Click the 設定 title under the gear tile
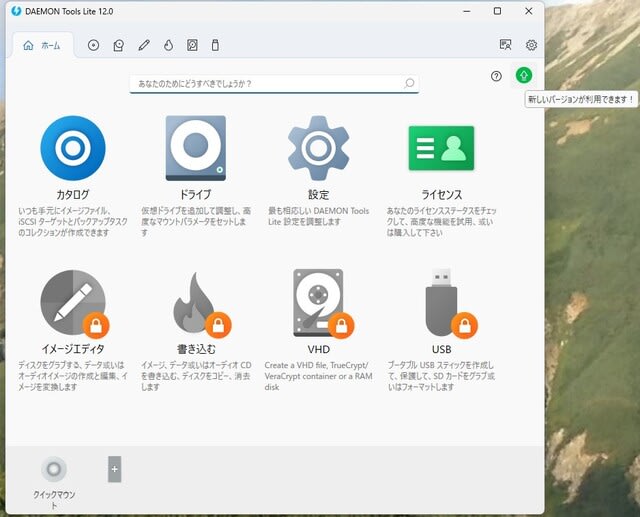 click(318, 195)
